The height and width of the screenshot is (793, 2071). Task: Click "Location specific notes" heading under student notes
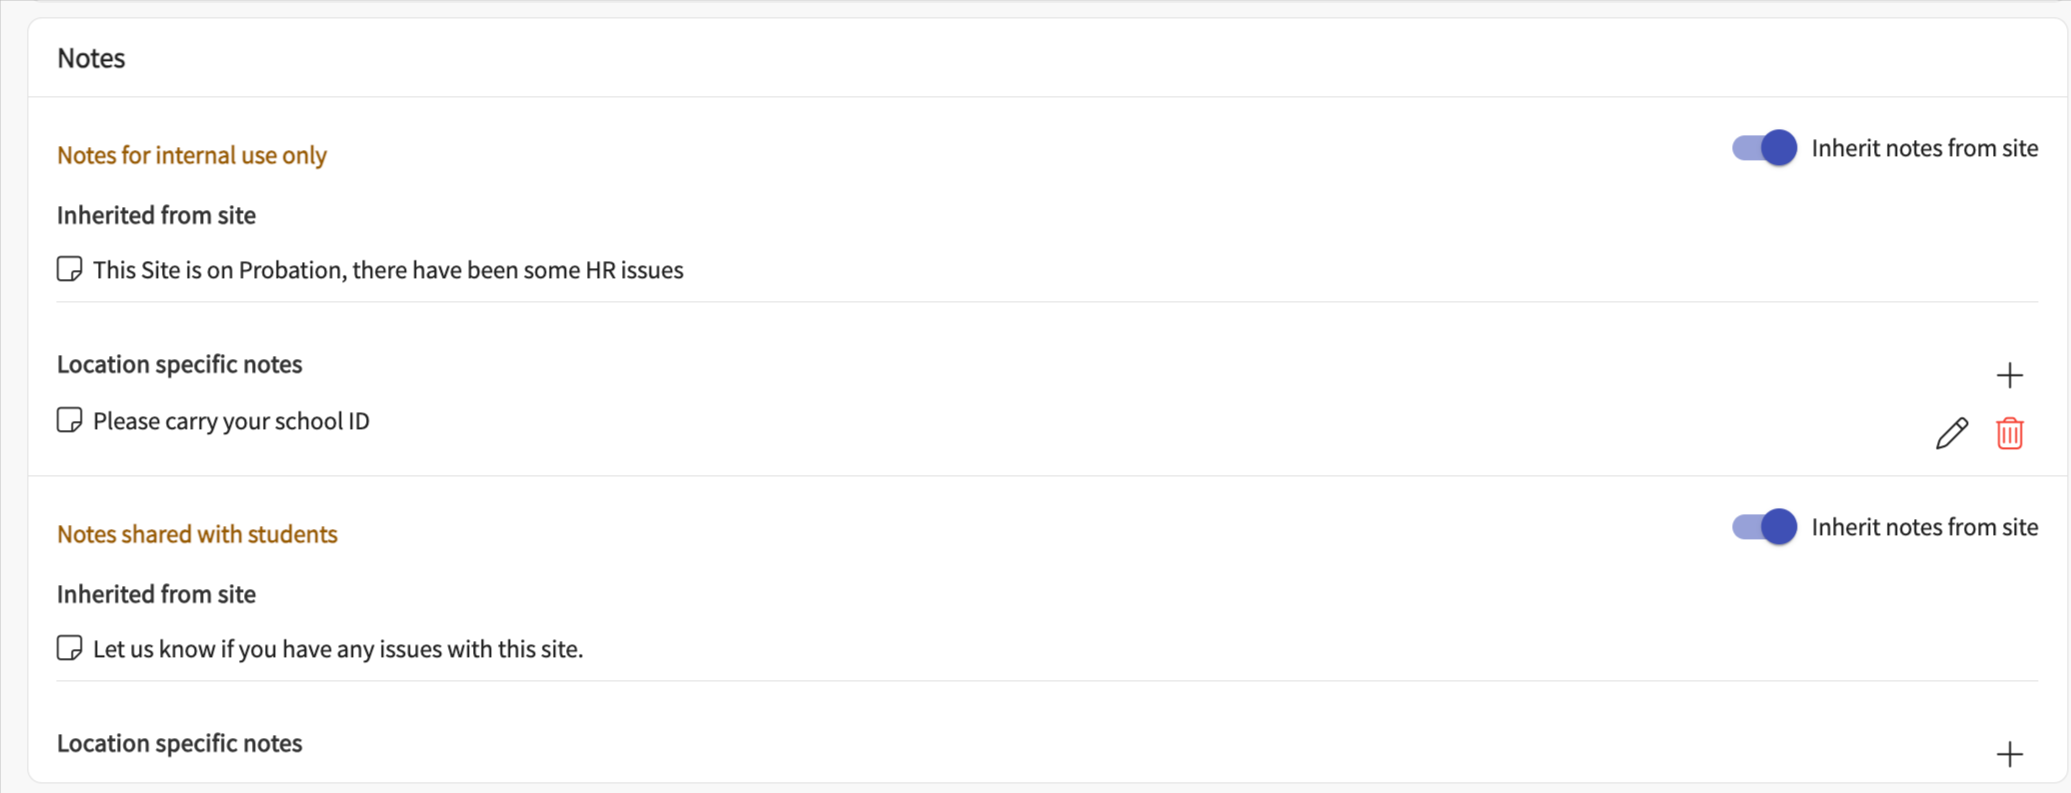pyautogui.click(x=179, y=743)
